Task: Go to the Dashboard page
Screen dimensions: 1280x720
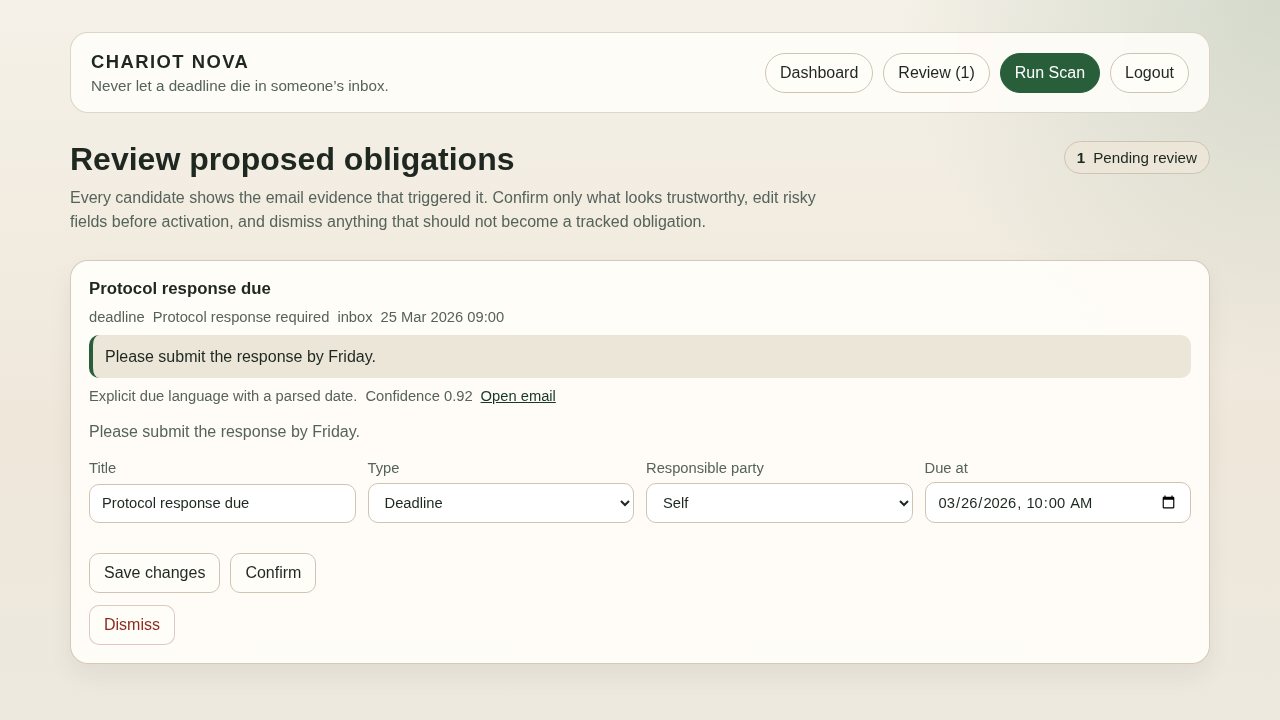Action: [819, 73]
